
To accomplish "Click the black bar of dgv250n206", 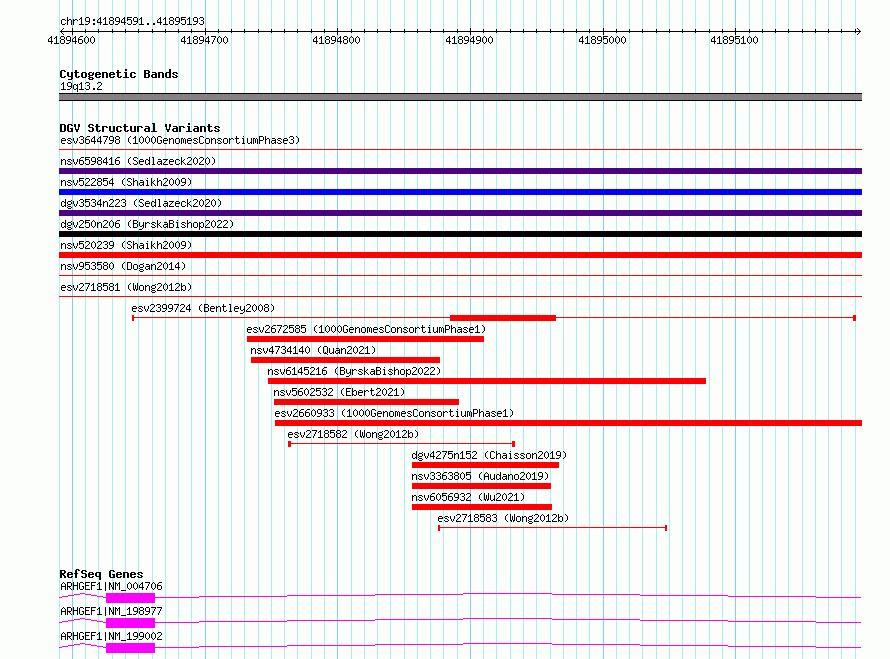I will click(460, 234).
